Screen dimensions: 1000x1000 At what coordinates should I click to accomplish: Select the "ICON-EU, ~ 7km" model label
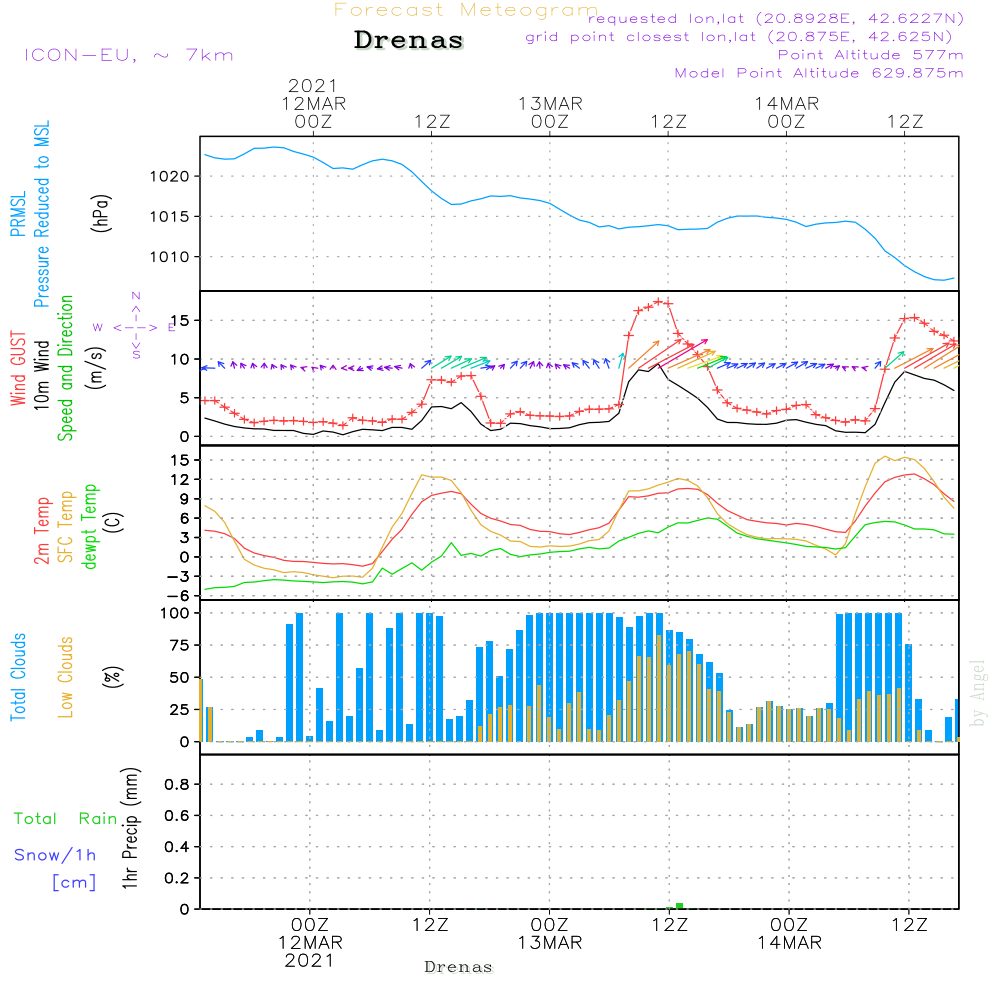129,55
